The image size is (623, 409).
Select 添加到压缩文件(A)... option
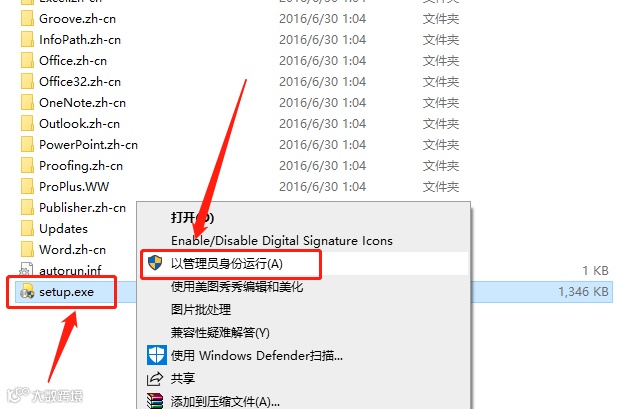pos(225,401)
